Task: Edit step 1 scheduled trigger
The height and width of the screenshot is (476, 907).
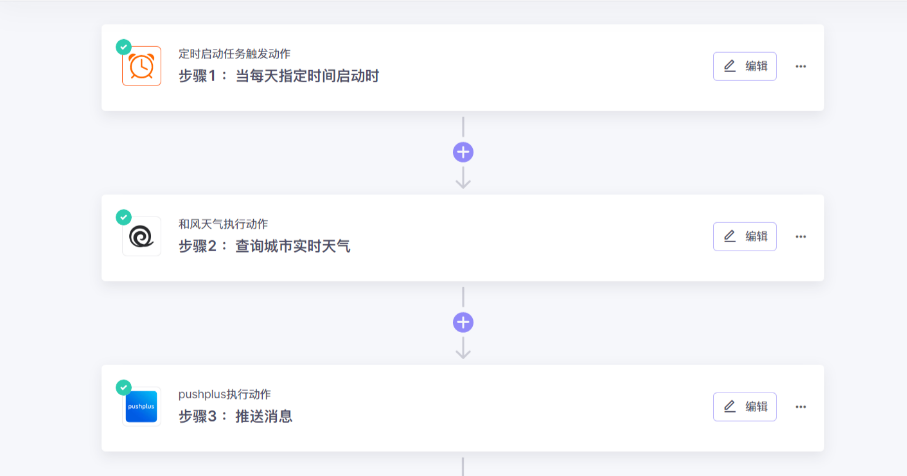Action: 744,66
